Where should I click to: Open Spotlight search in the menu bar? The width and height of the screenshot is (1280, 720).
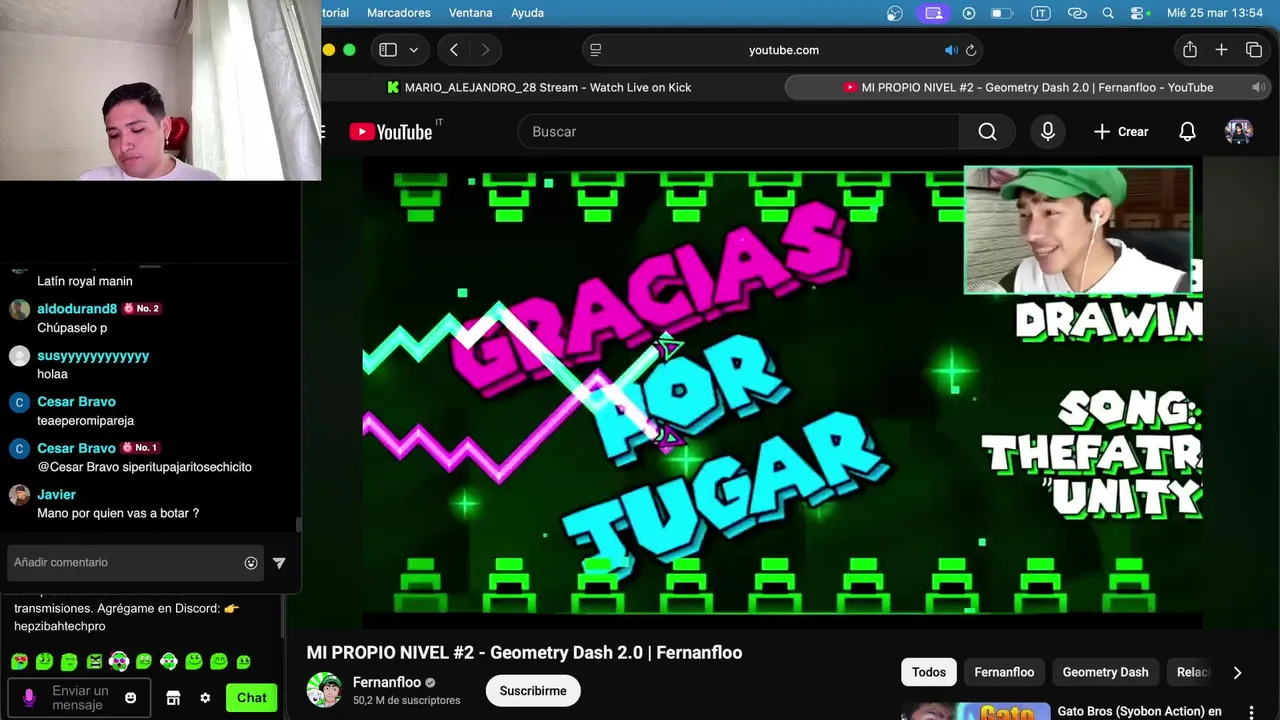point(1108,13)
